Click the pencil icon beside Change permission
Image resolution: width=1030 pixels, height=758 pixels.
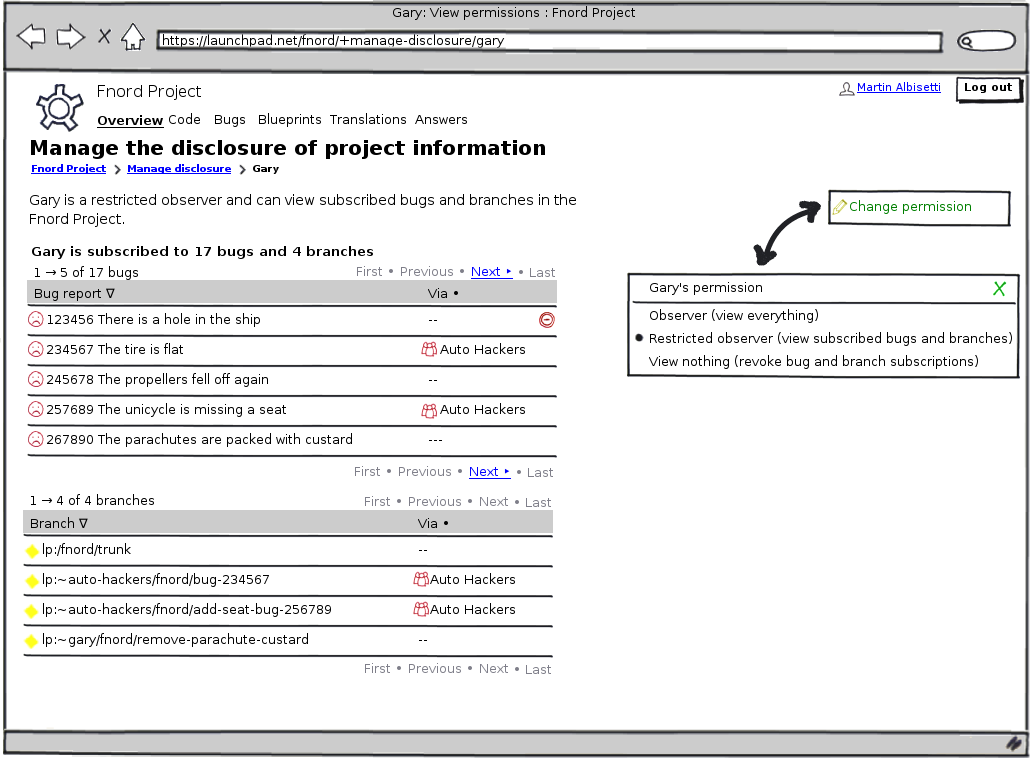click(840, 207)
